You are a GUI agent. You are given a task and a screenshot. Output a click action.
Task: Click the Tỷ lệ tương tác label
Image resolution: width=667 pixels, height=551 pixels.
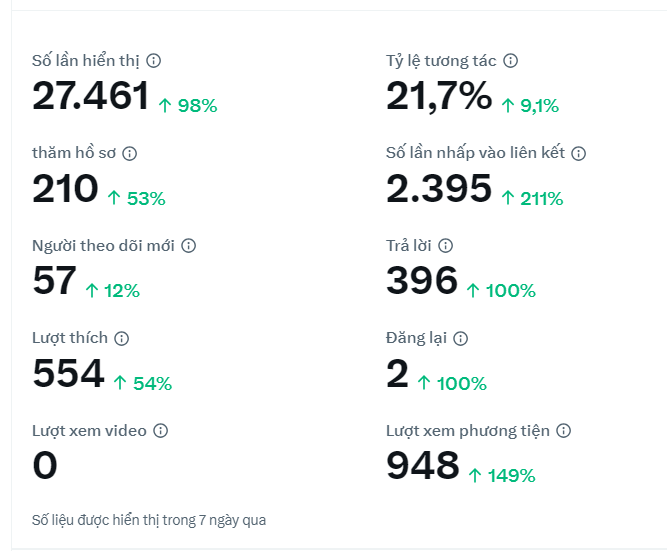click(x=441, y=61)
